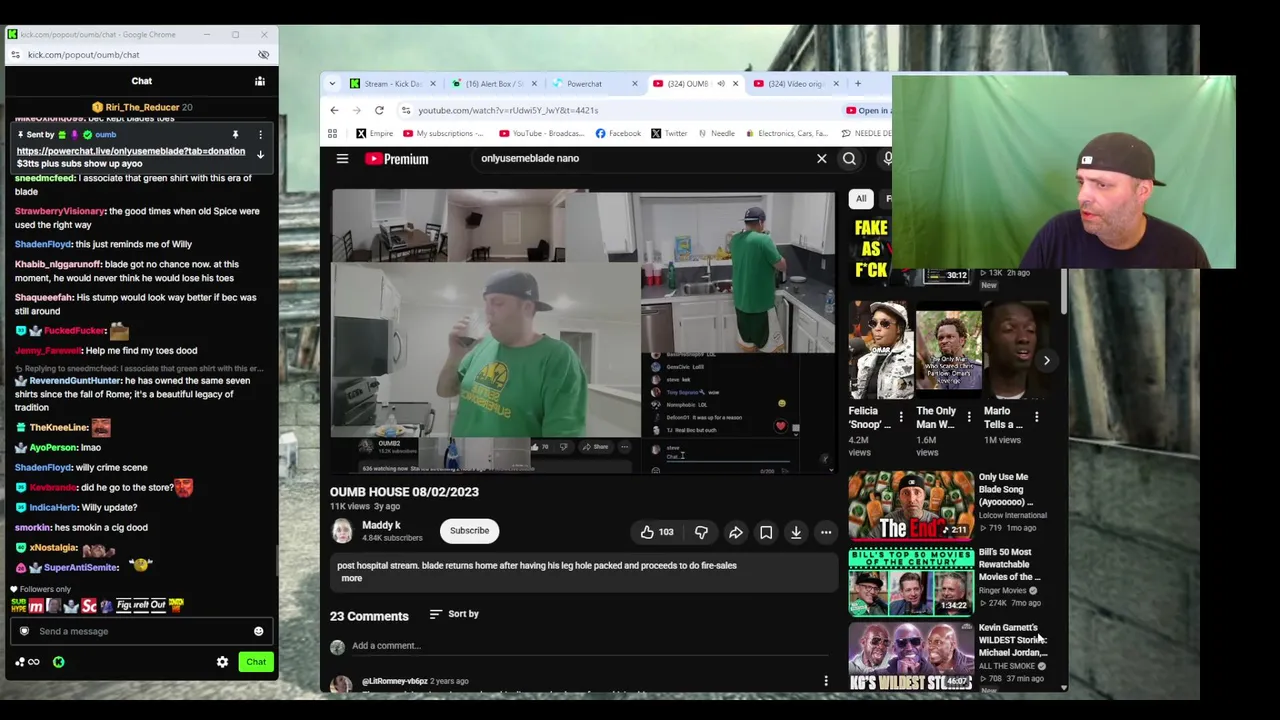
Task: Click 'Open in app' in the address bar
Action: click(868, 111)
